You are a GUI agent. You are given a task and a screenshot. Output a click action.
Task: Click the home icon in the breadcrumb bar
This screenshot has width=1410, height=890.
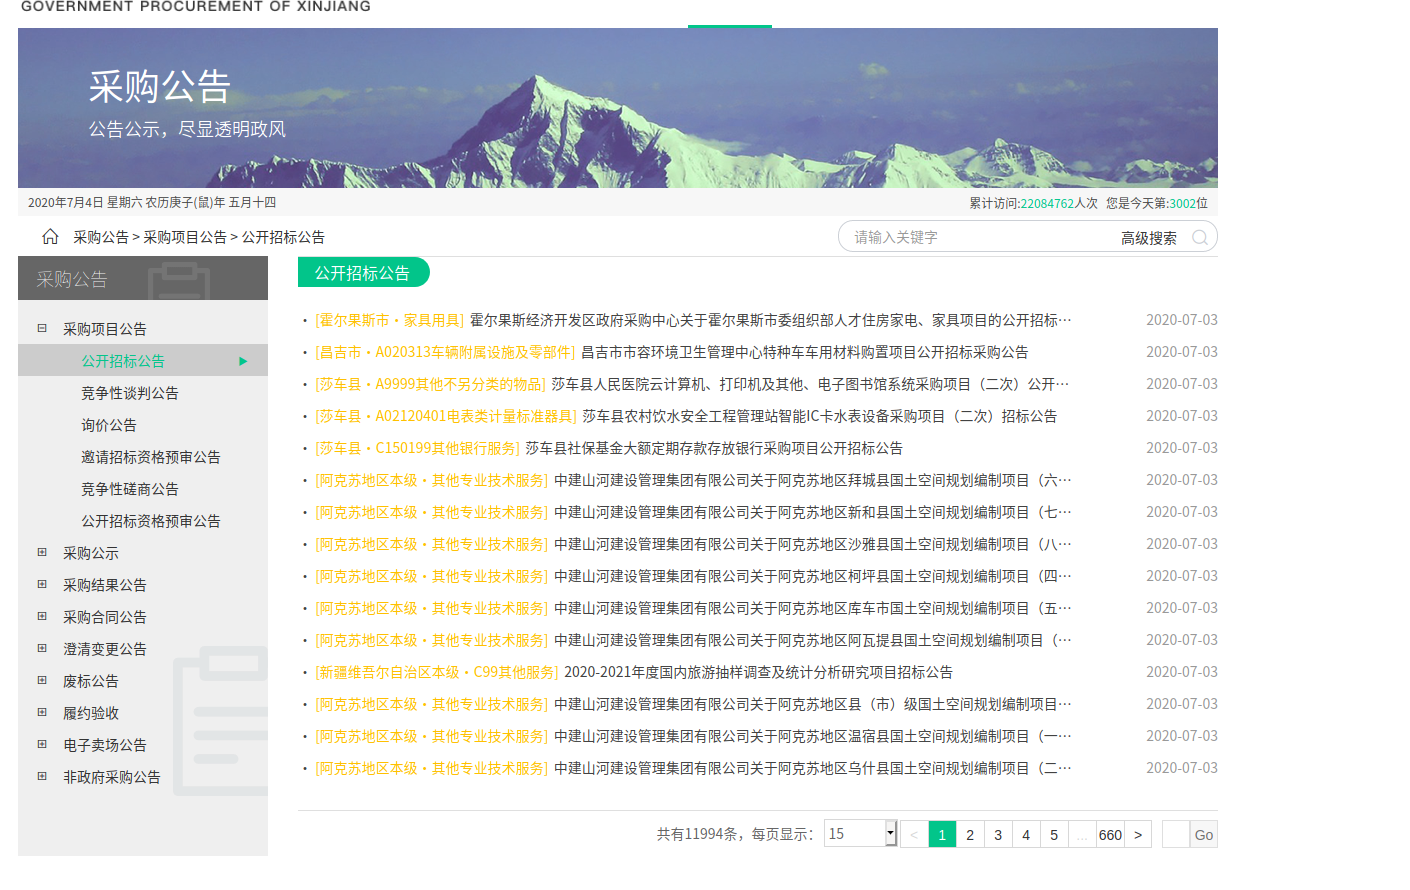click(48, 237)
